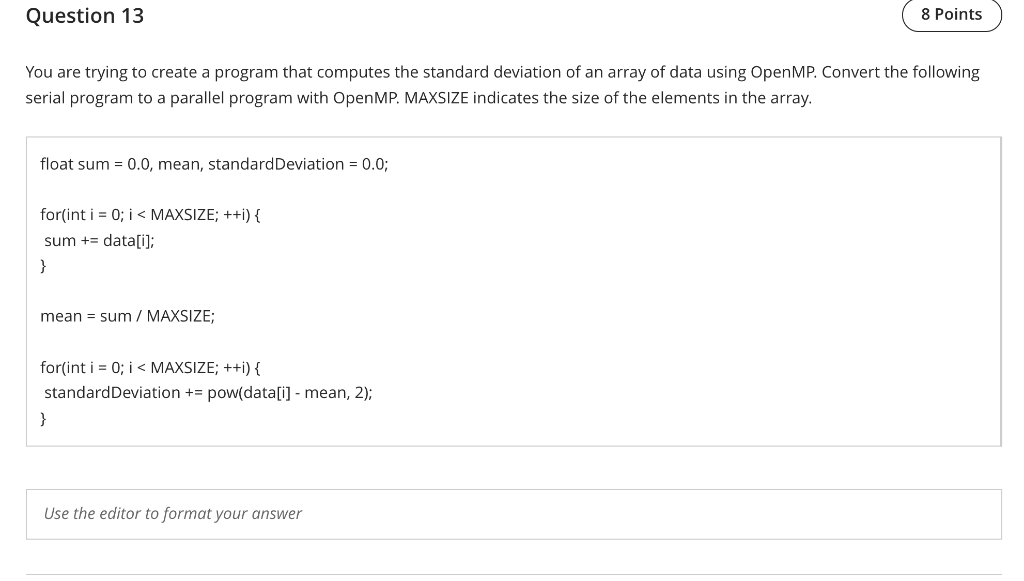This screenshot has width=1024, height=581.
Task: Click the "mean = sum / MAXSIZE;" line
Action: (x=127, y=315)
